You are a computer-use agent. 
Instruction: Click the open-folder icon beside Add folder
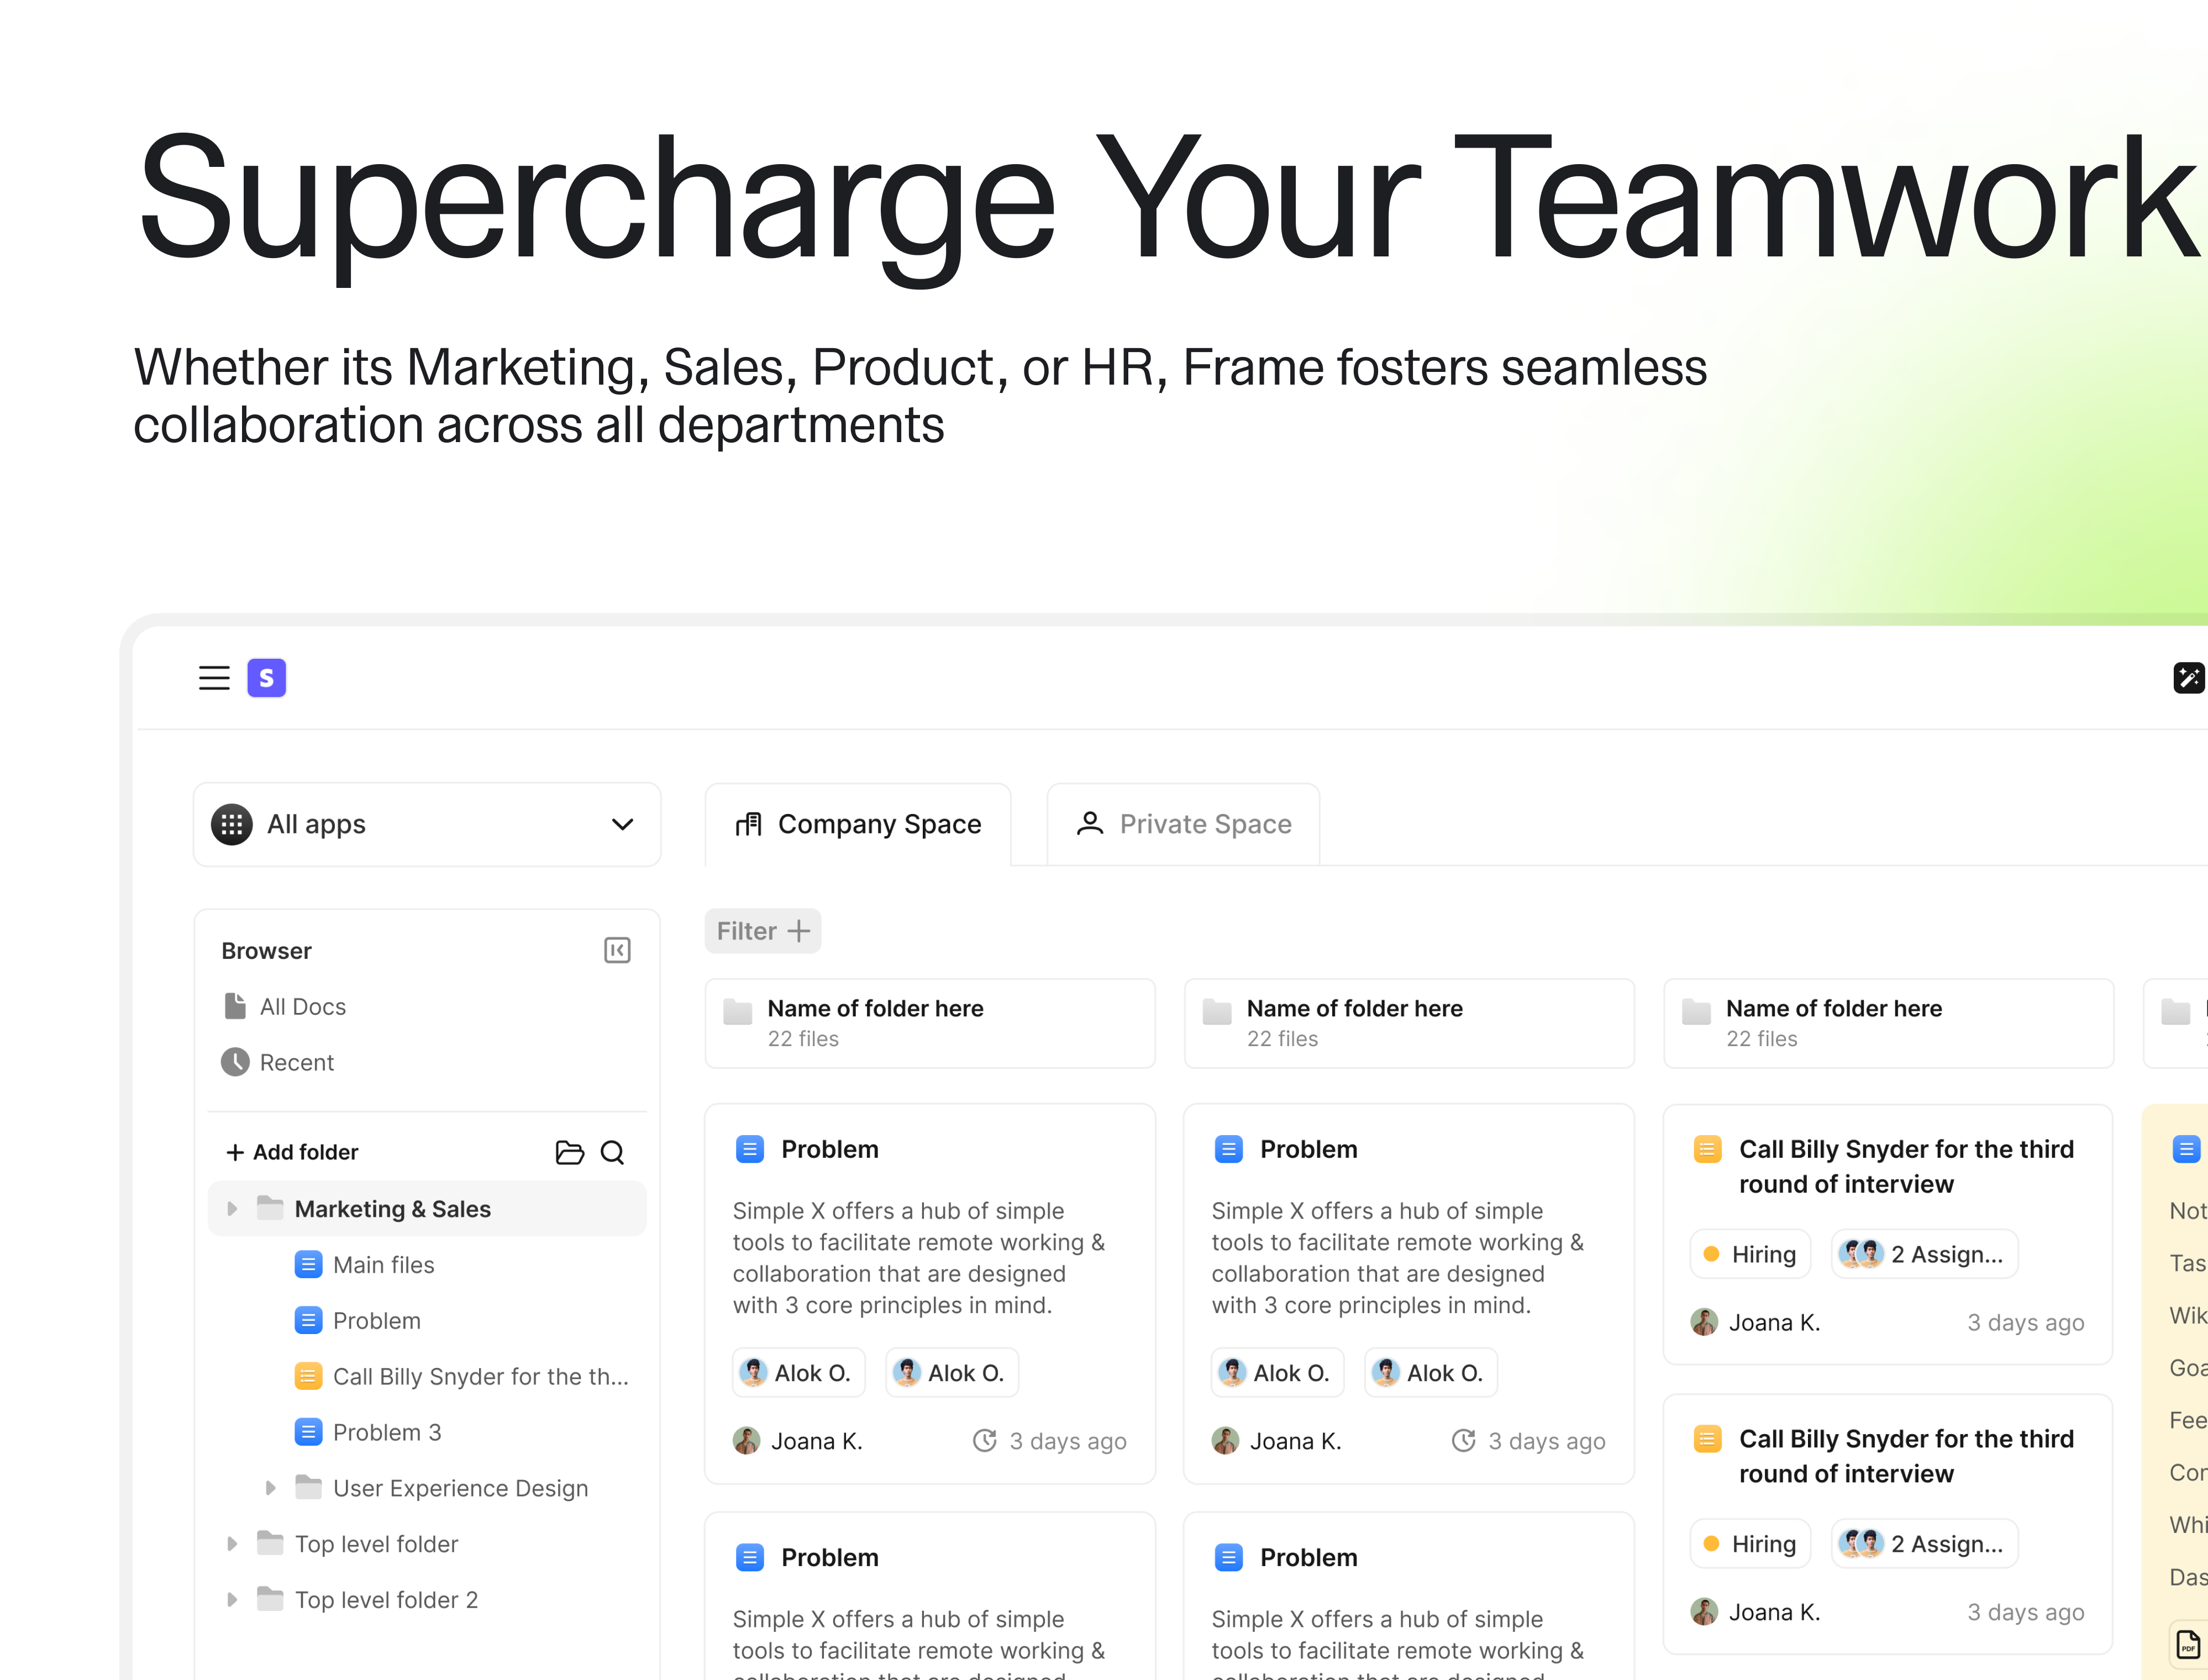(568, 1152)
